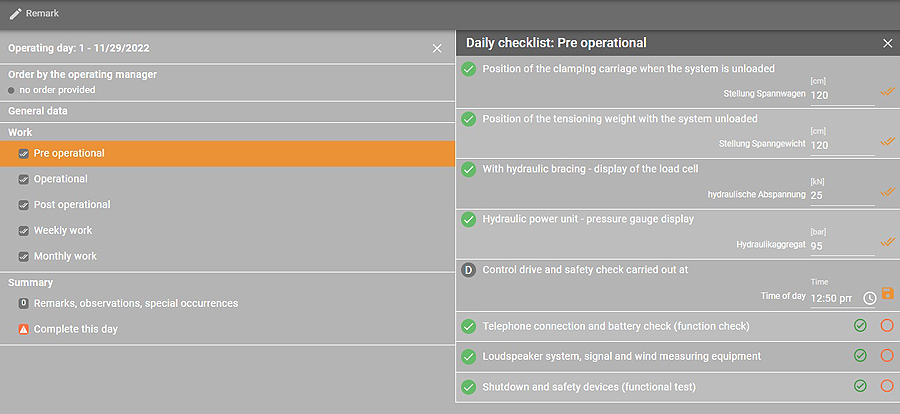Click Complete this day
900x414 pixels.
76,329
